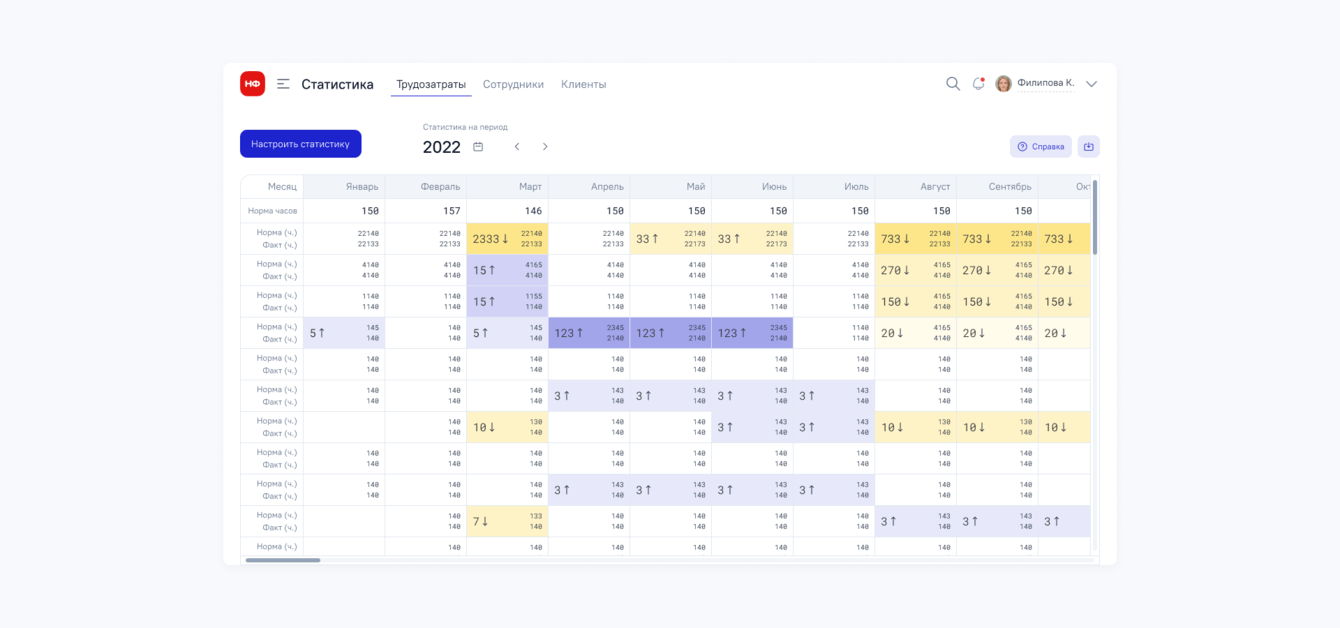Click the red НФ logo icon
This screenshot has width=1340, height=628.
click(253, 84)
